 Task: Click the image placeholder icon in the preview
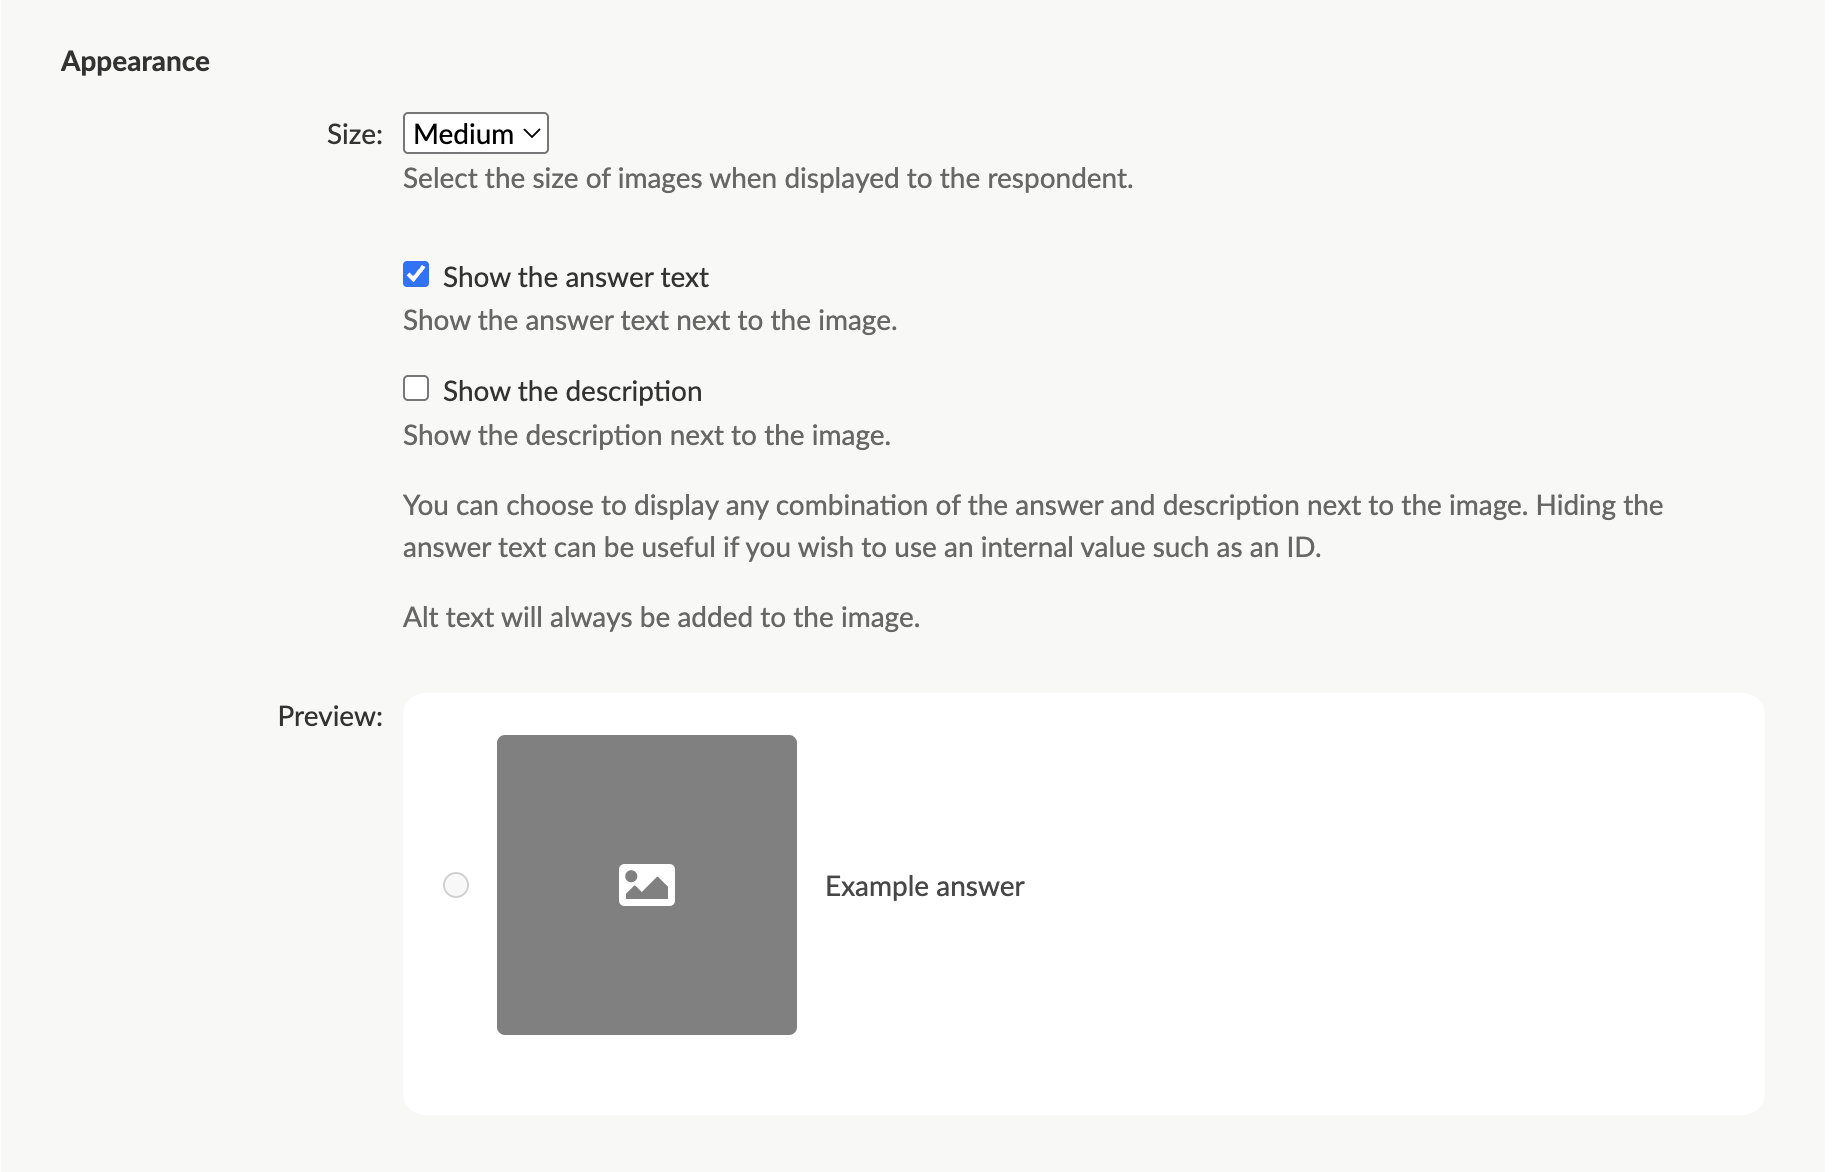(x=646, y=883)
